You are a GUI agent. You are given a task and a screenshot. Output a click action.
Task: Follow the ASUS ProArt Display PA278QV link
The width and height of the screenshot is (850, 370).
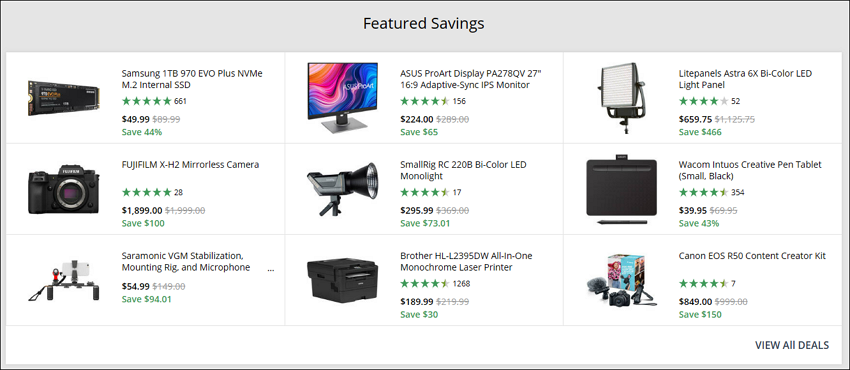[x=471, y=79]
